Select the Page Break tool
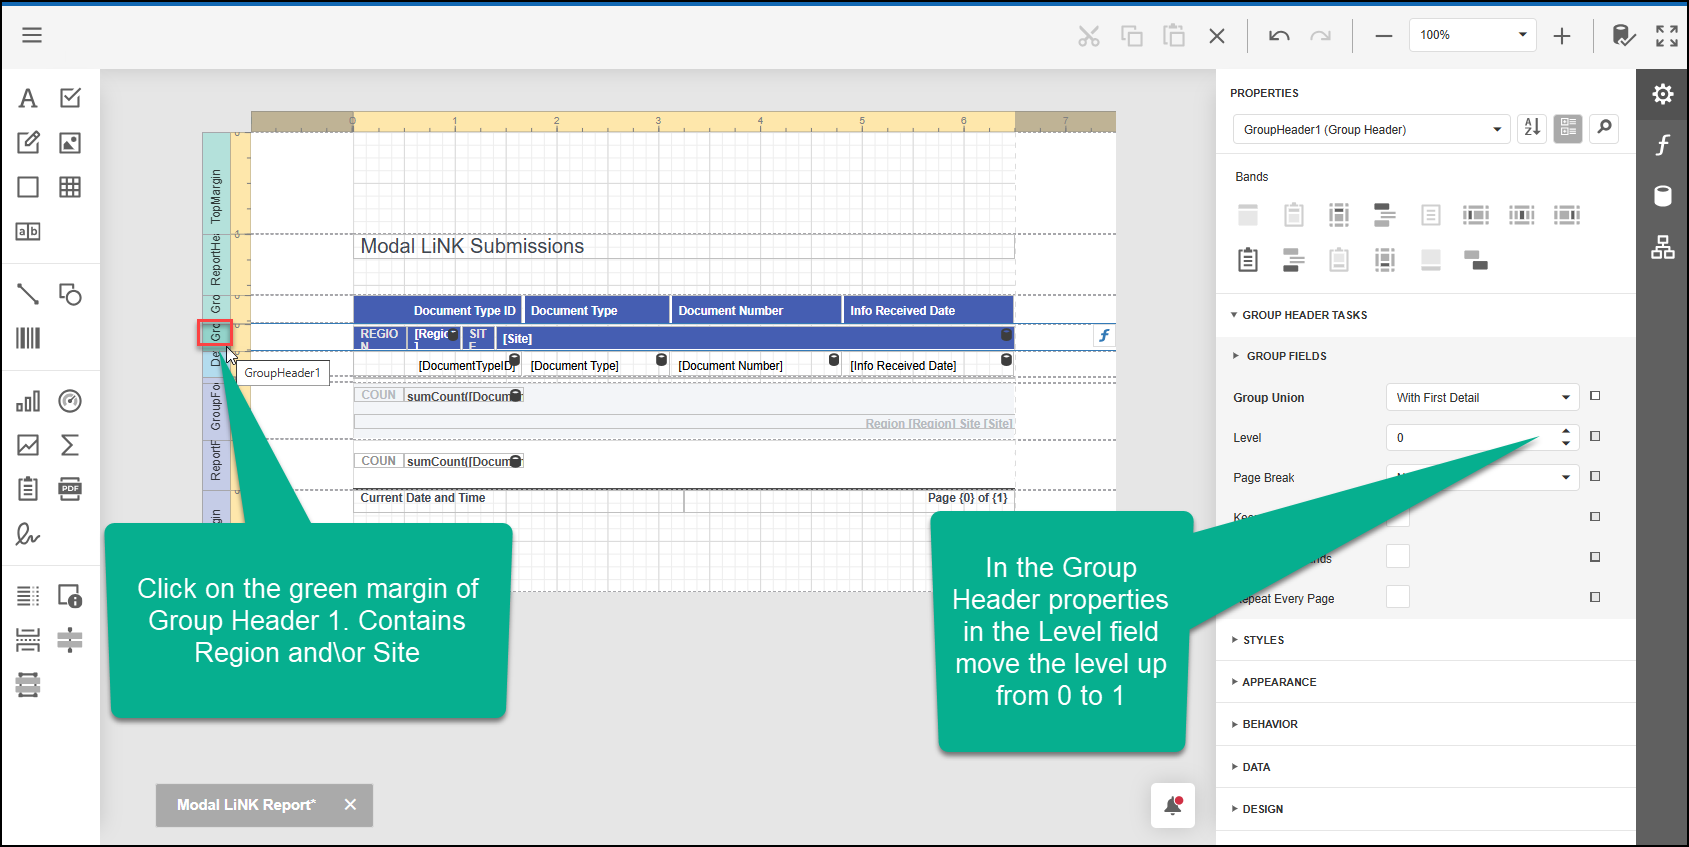This screenshot has width=1689, height=847. click(28, 640)
